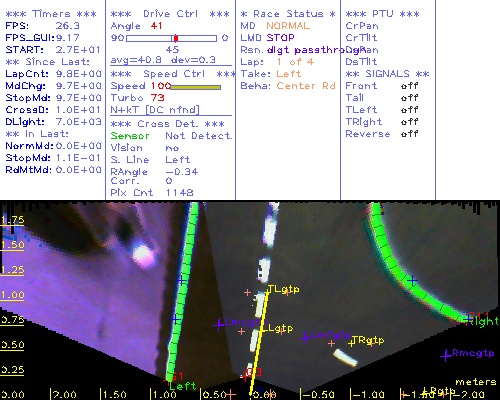Click the green Right lane label
The height and width of the screenshot is (400, 500).
coord(483,321)
